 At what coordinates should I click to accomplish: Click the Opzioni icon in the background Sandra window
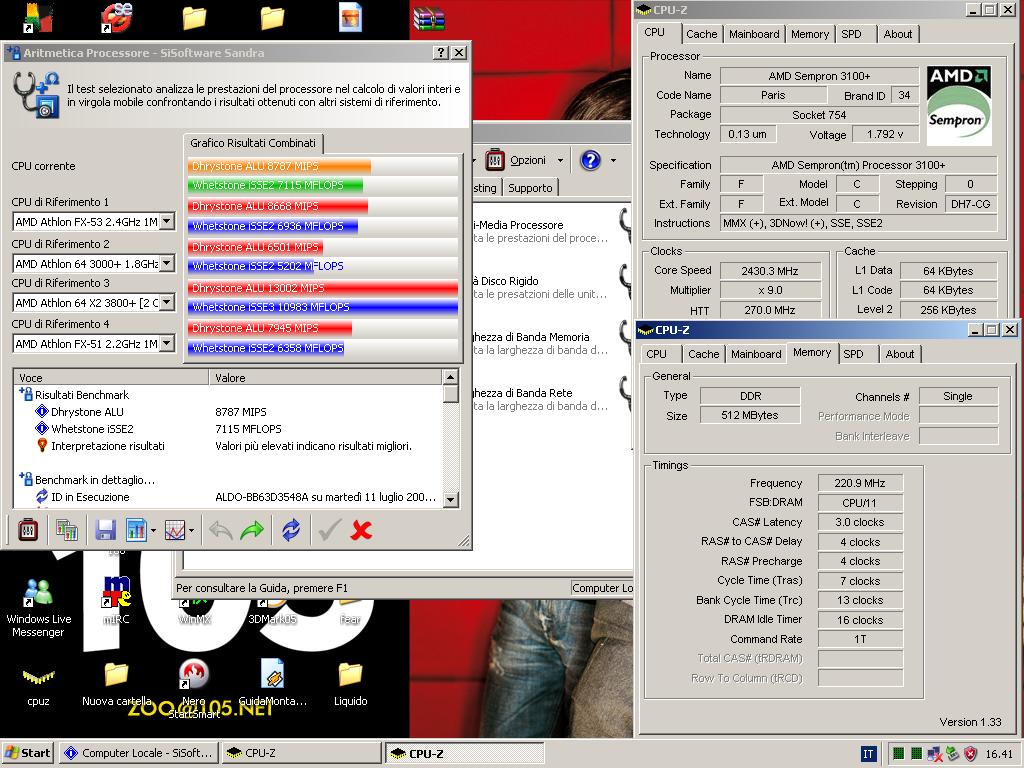(495, 160)
